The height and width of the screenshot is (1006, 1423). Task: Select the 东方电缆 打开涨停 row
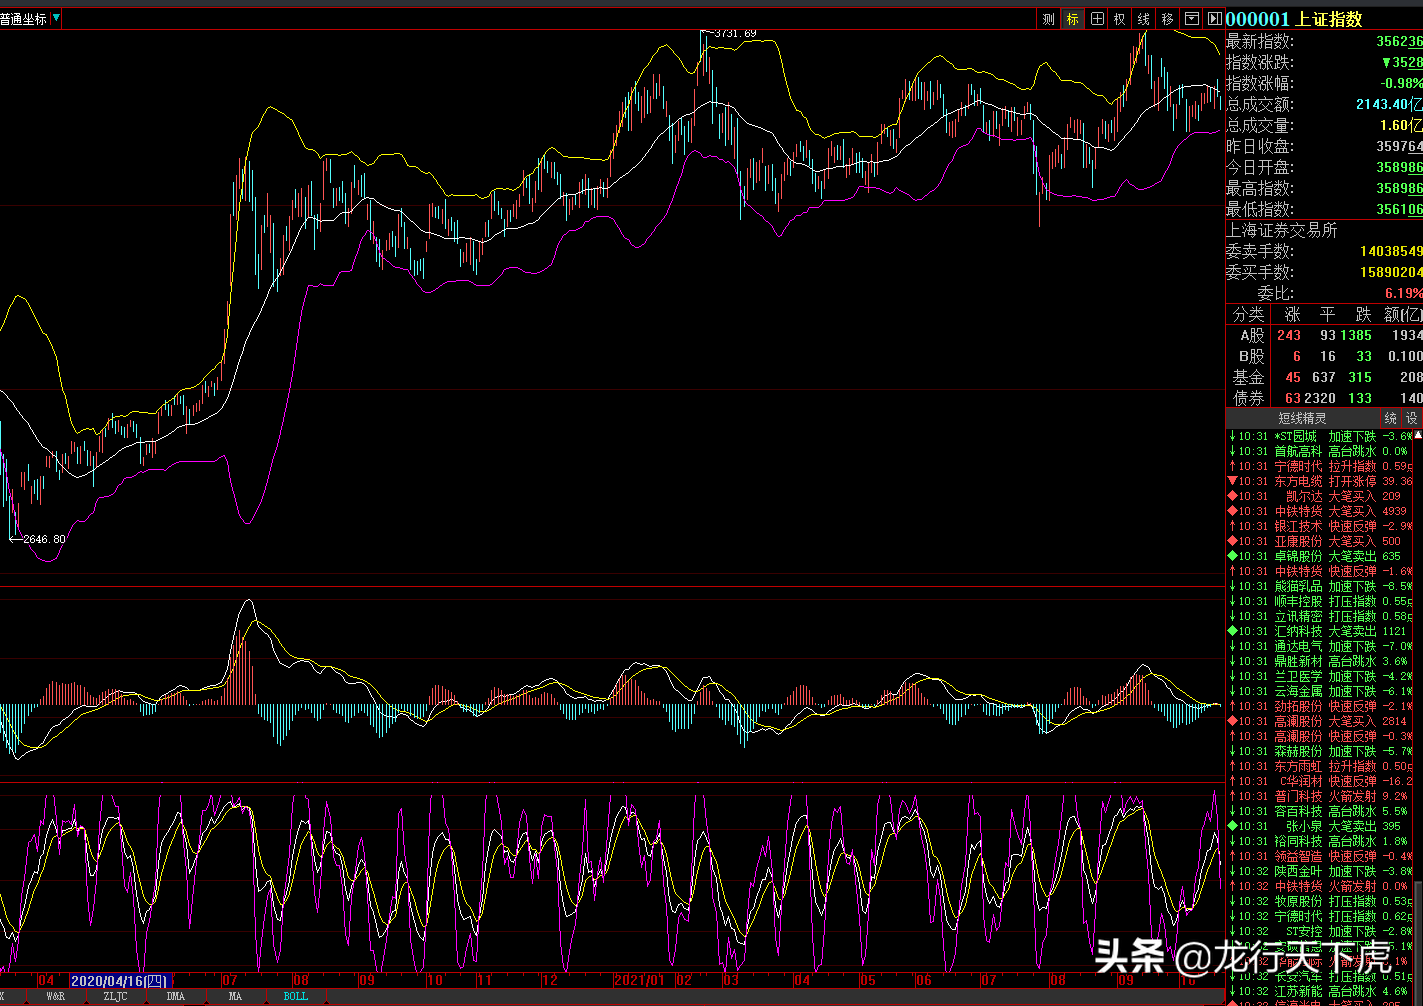click(x=1319, y=482)
